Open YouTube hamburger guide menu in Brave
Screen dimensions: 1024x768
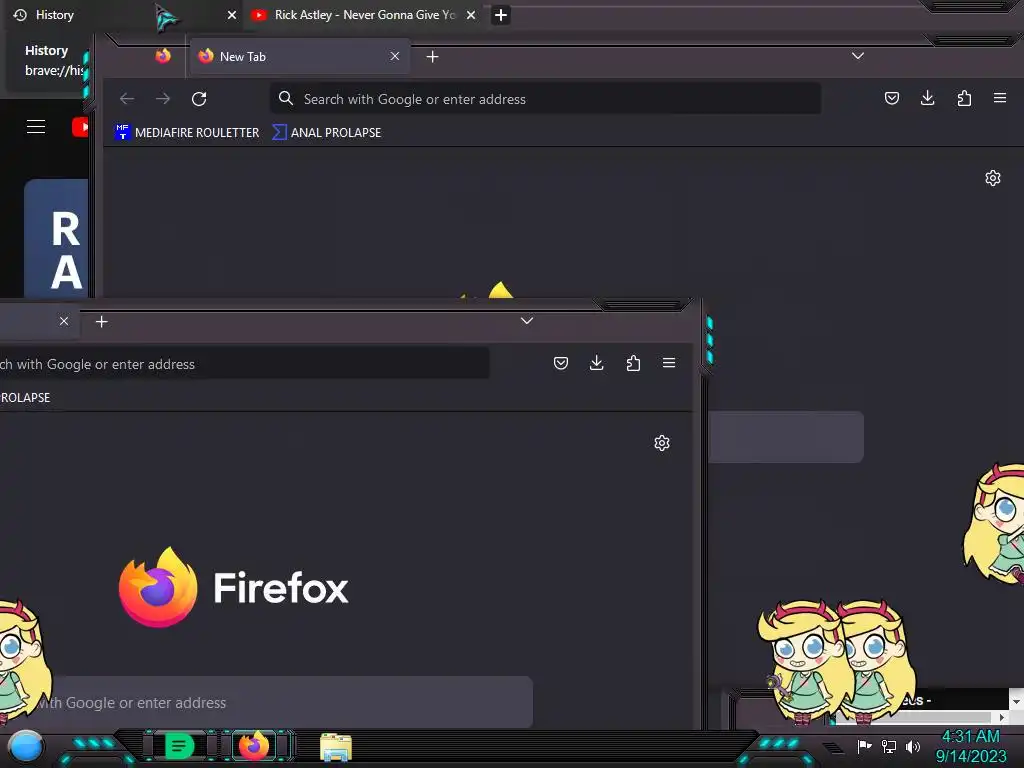36,127
